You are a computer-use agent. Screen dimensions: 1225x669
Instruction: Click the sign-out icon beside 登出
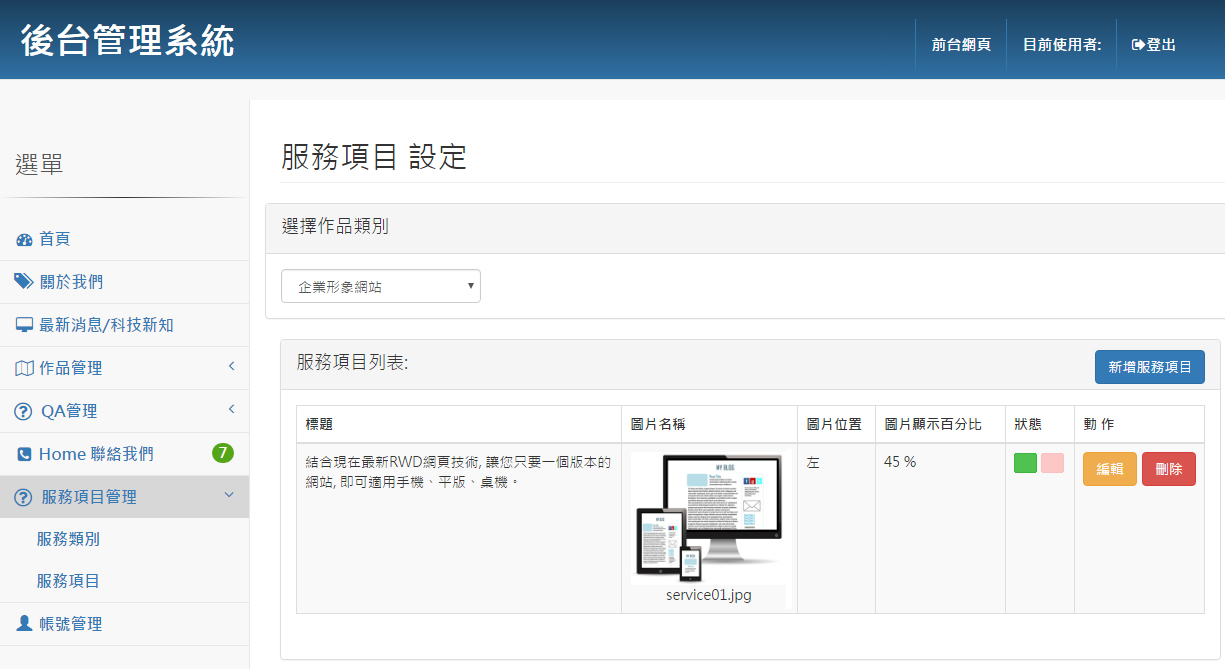point(1138,45)
